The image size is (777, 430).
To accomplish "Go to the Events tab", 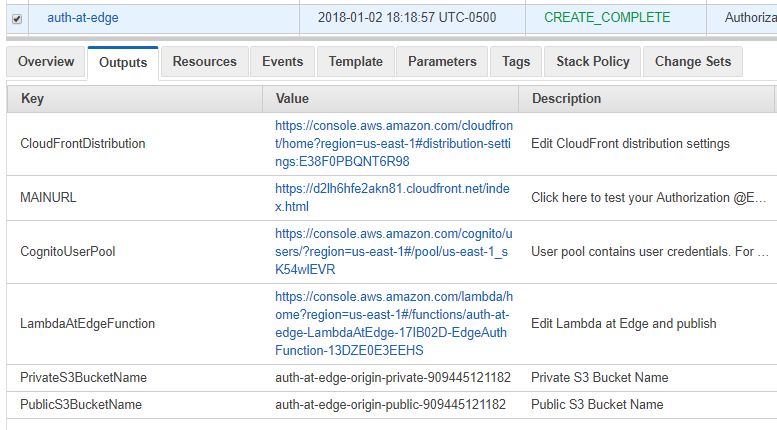I will click(282, 61).
